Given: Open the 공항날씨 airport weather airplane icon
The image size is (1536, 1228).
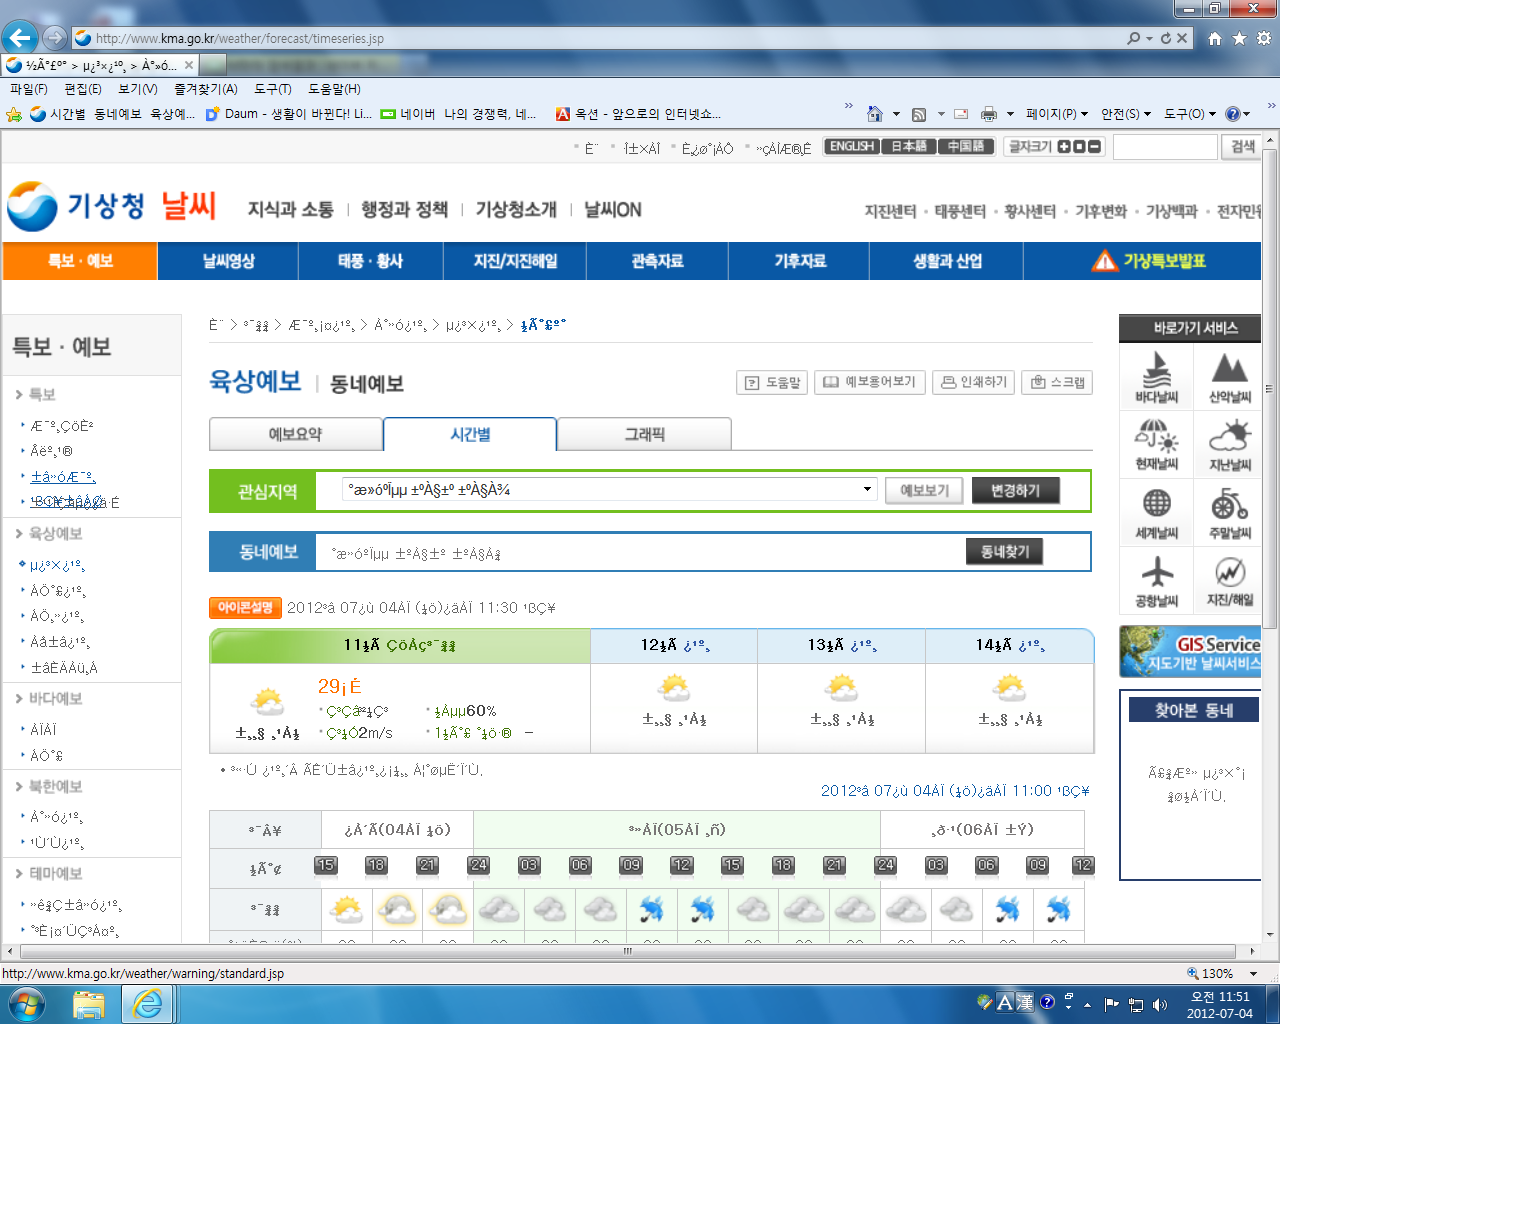Looking at the screenshot, I should (1157, 581).
